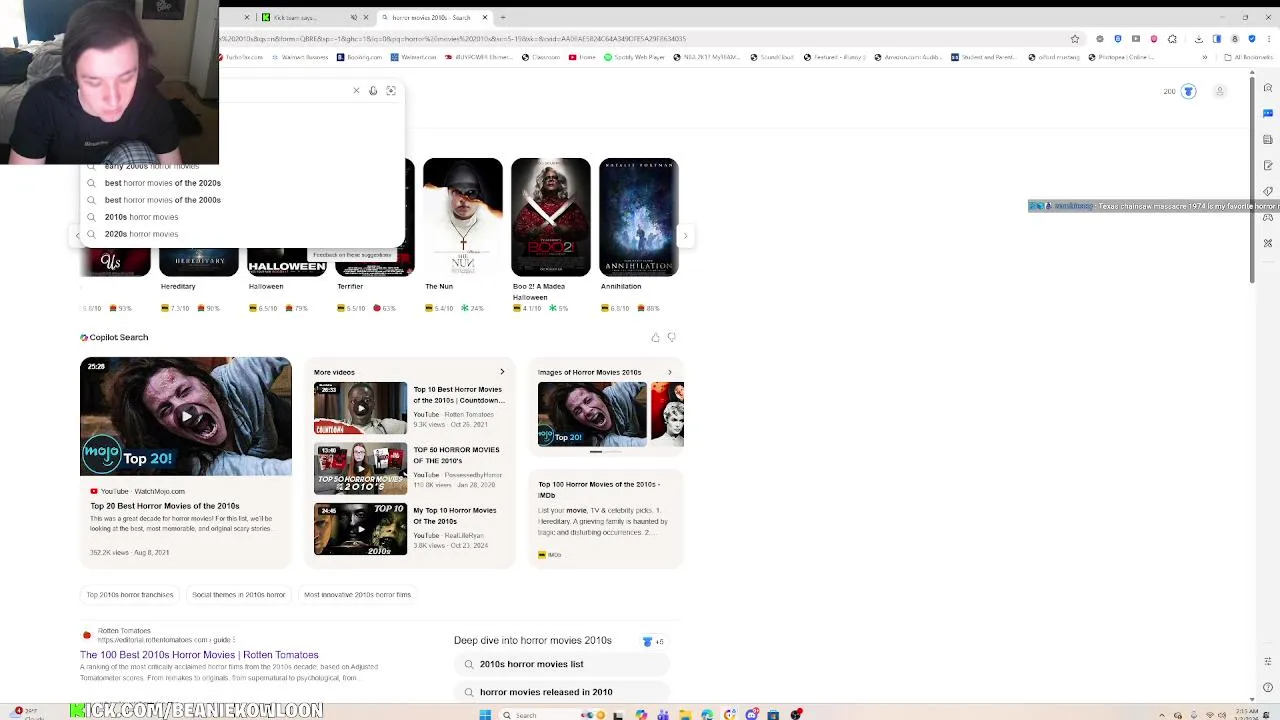Clear the search box with the X icon
This screenshot has width=1280, height=720.
pos(356,91)
